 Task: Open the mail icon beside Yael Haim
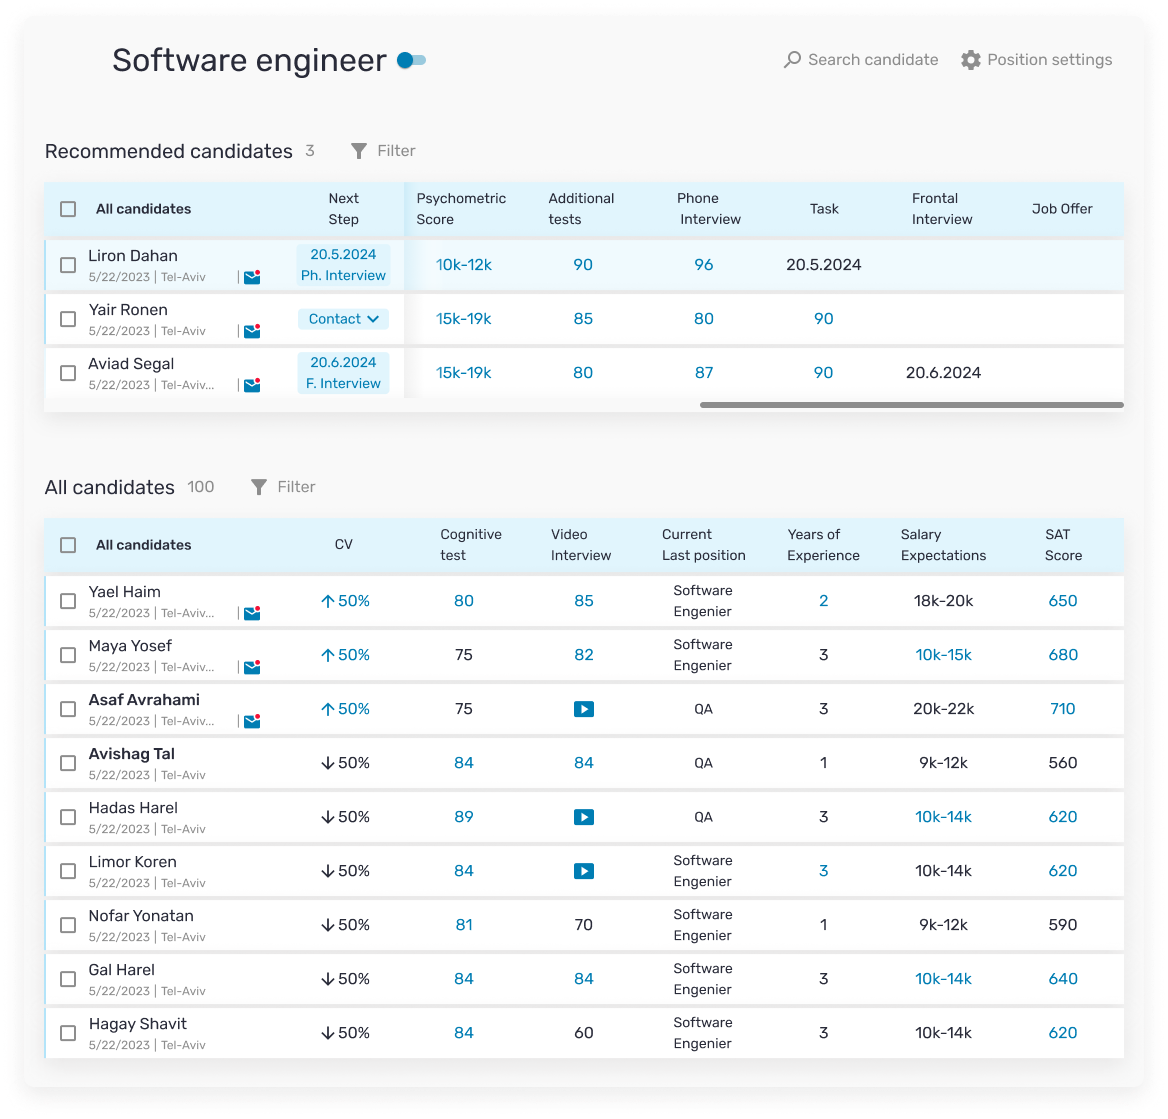(x=252, y=613)
